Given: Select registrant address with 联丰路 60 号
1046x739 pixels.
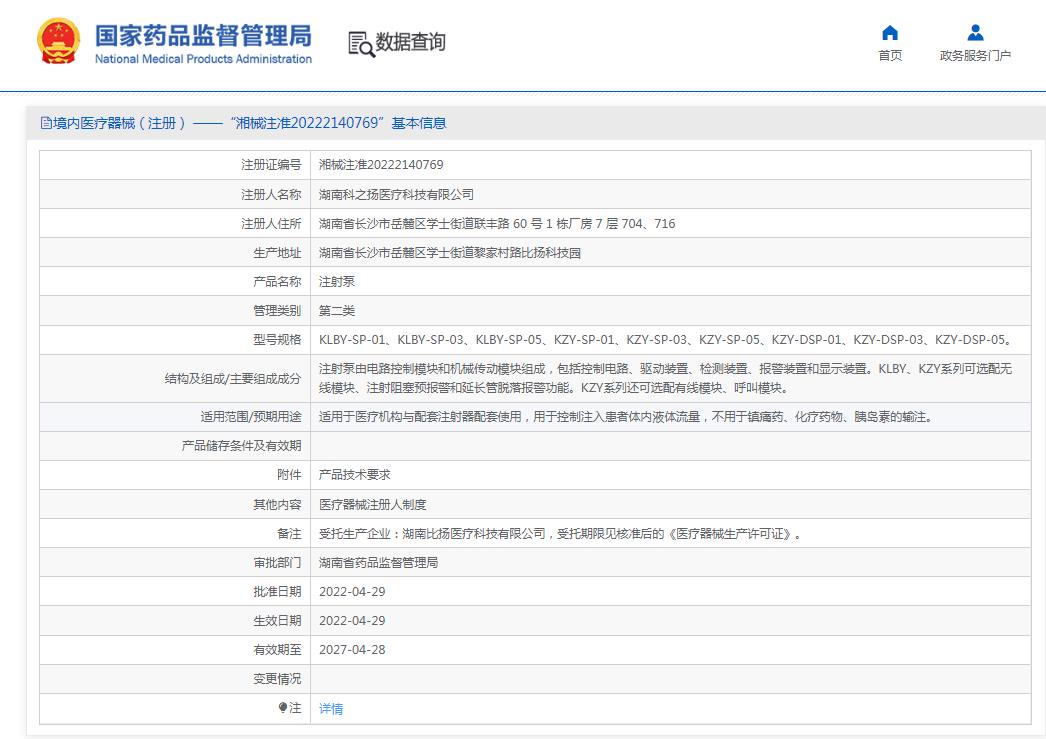Looking at the screenshot, I should pyautogui.click(x=497, y=223).
